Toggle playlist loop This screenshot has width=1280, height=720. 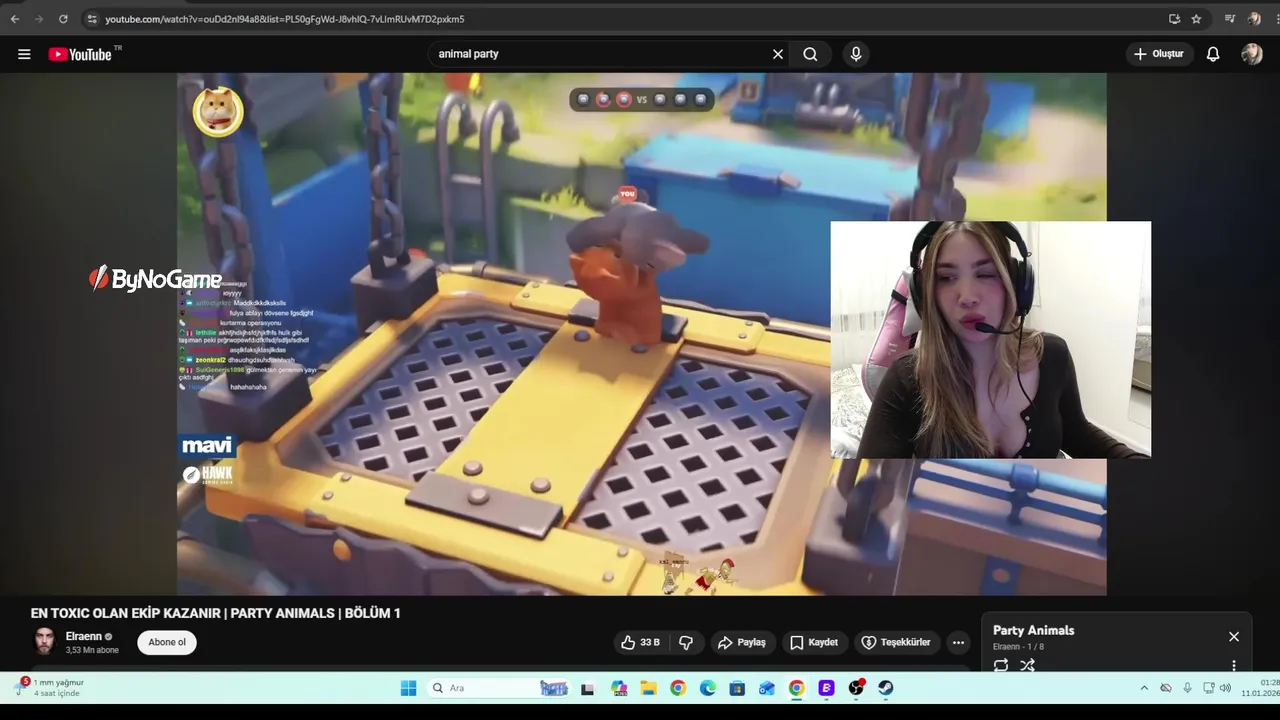tap(1001, 665)
